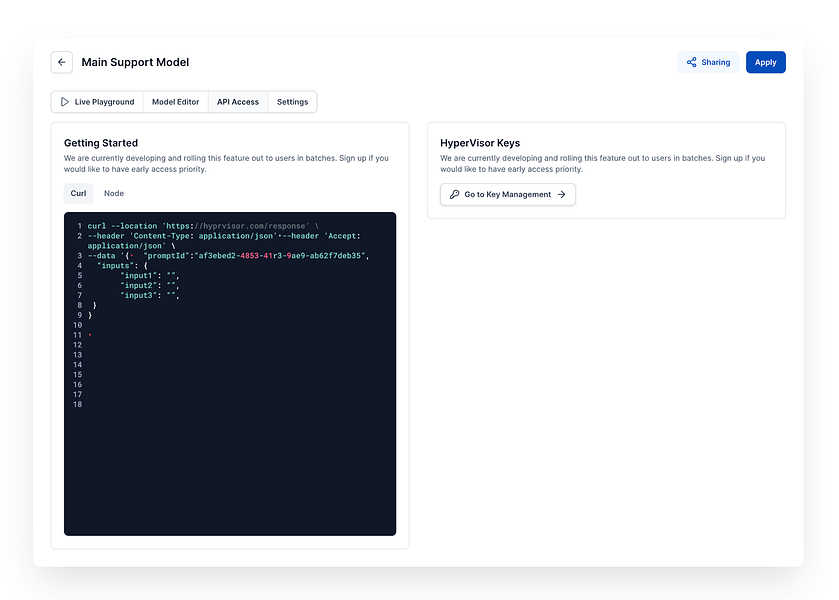Click the HyperVisor Keys heading

(480, 143)
